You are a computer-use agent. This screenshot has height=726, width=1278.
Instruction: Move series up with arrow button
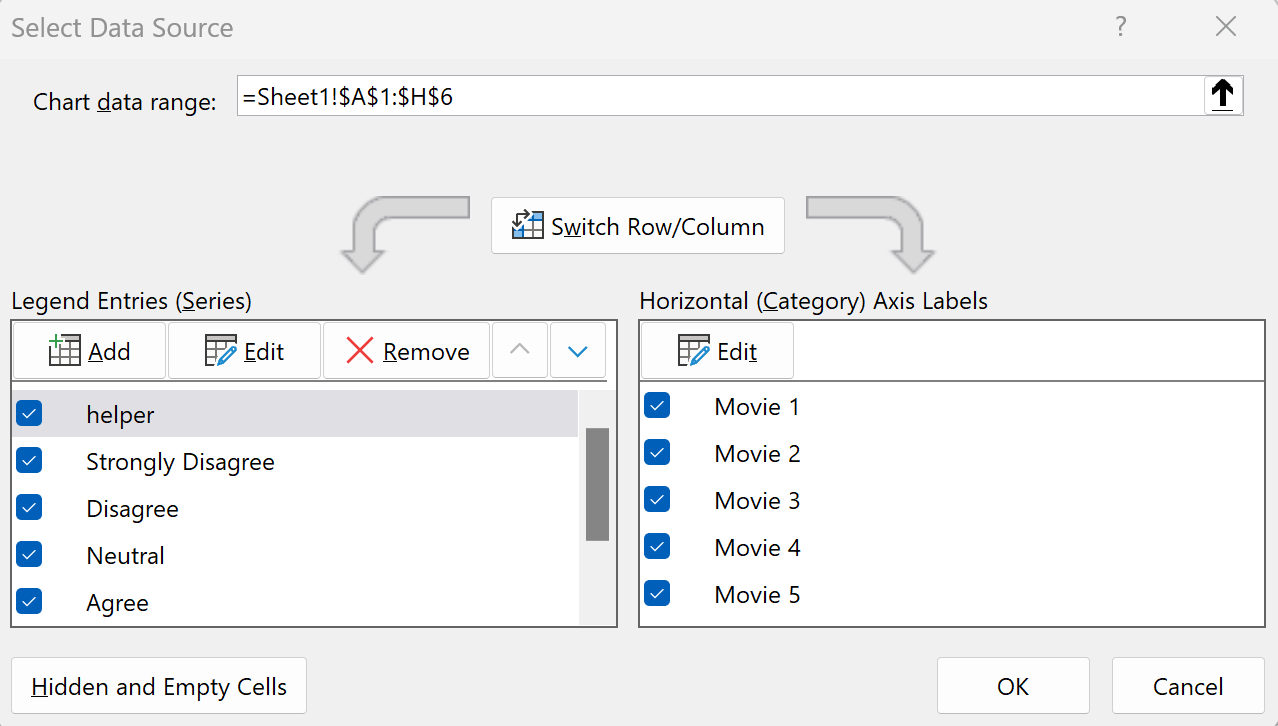click(x=520, y=351)
